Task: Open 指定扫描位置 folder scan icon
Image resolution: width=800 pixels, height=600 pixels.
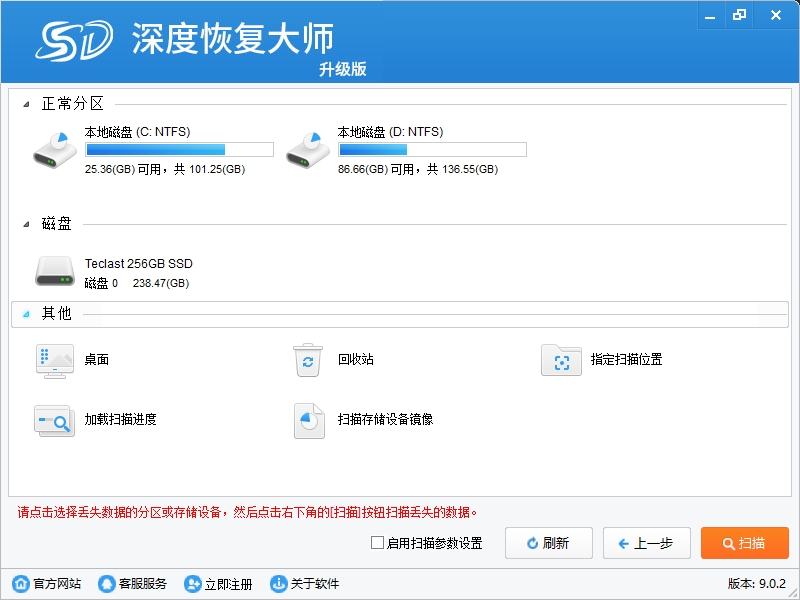Action: click(x=561, y=360)
